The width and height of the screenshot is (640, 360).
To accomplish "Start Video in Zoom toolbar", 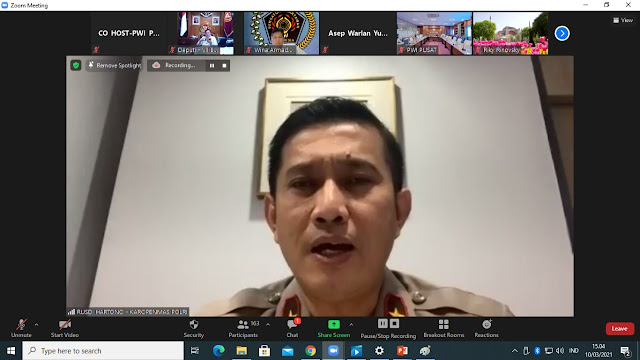I will coord(65,328).
